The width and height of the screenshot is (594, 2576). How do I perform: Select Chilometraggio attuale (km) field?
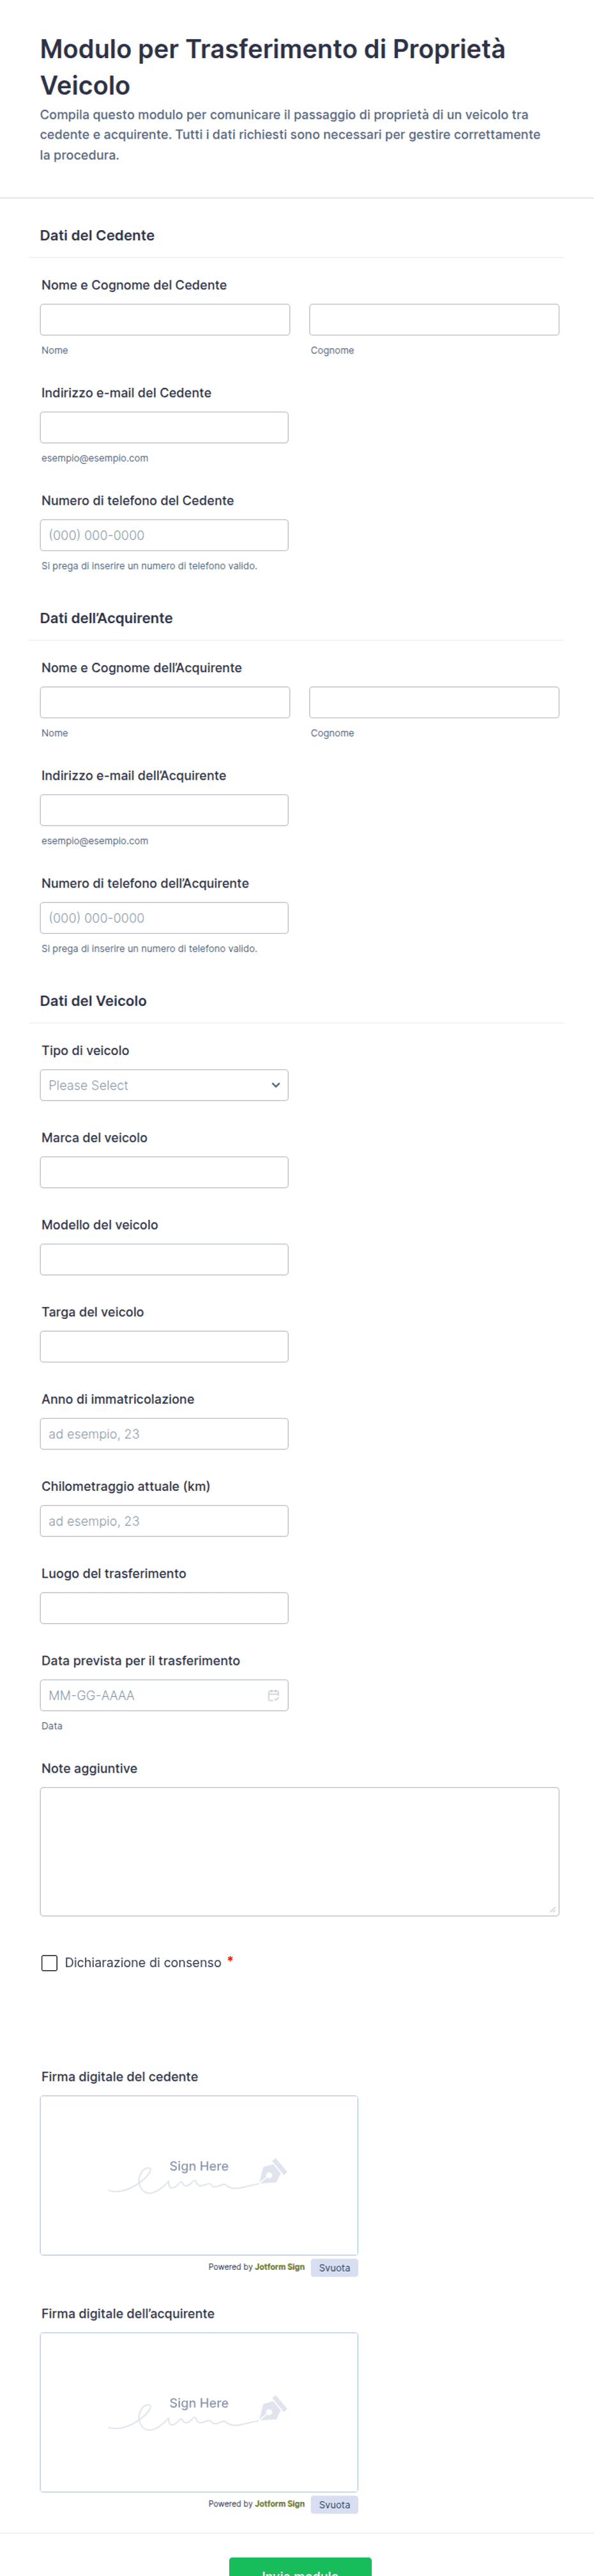tap(164, 1521)
